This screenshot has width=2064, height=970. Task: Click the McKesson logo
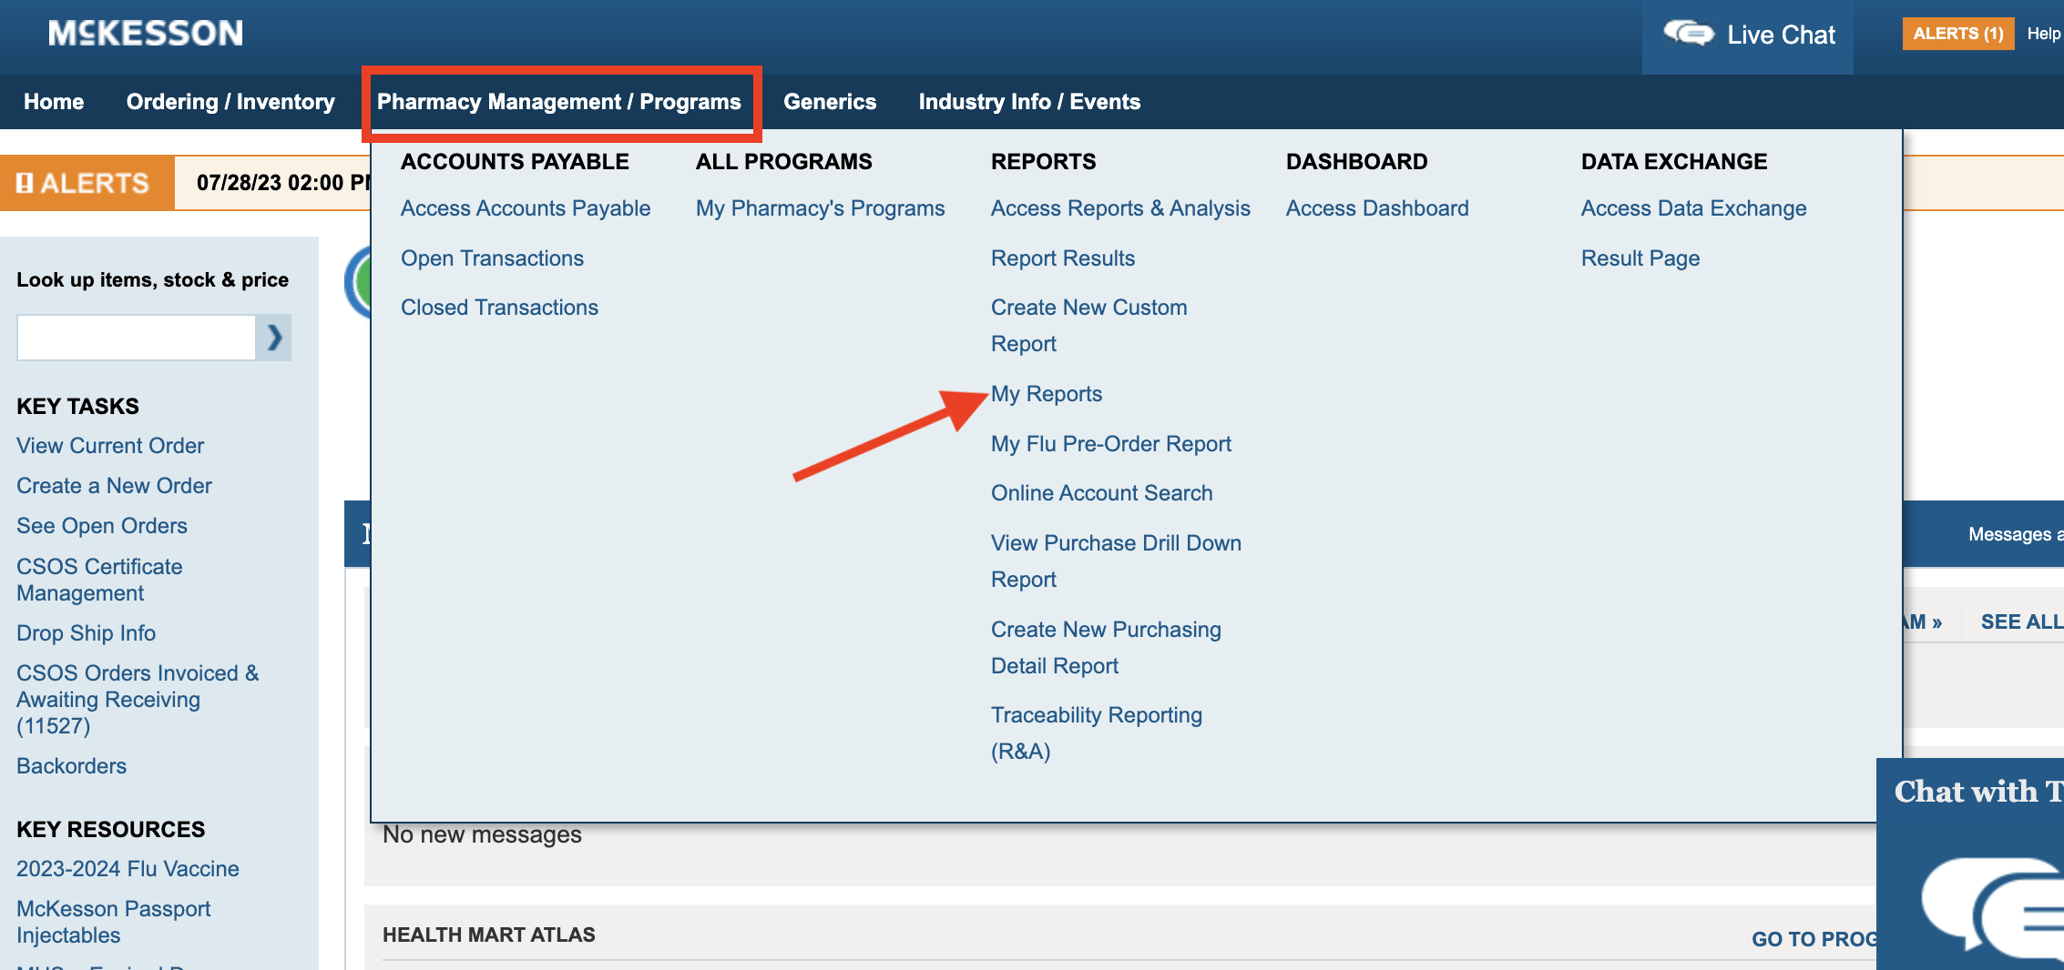(x=144, y=32)
